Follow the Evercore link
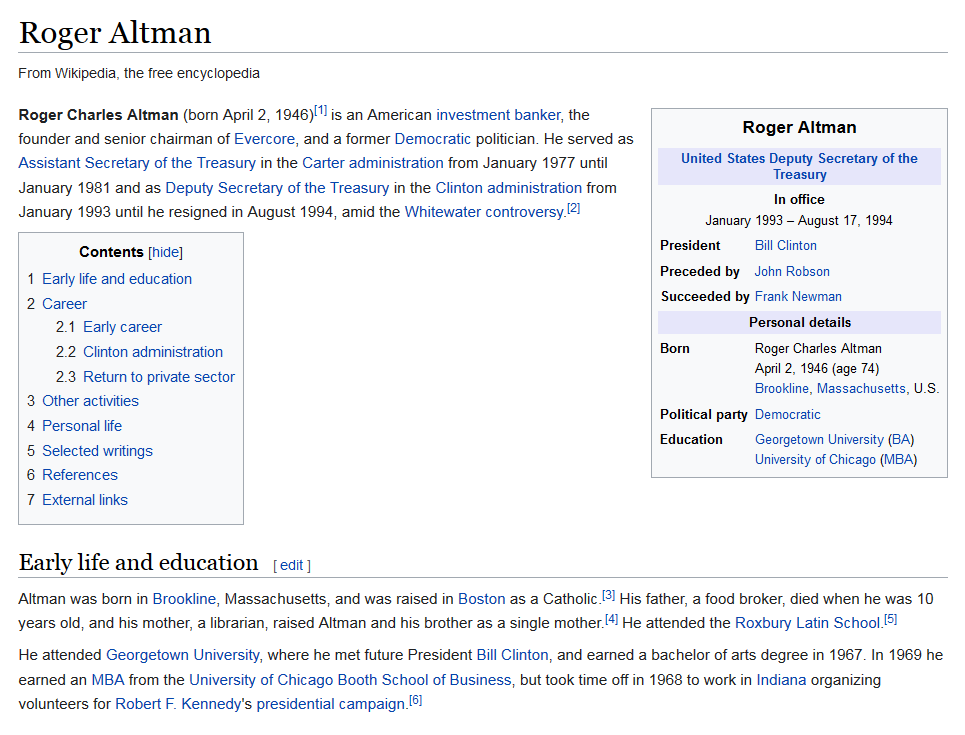 click(265, 139)
